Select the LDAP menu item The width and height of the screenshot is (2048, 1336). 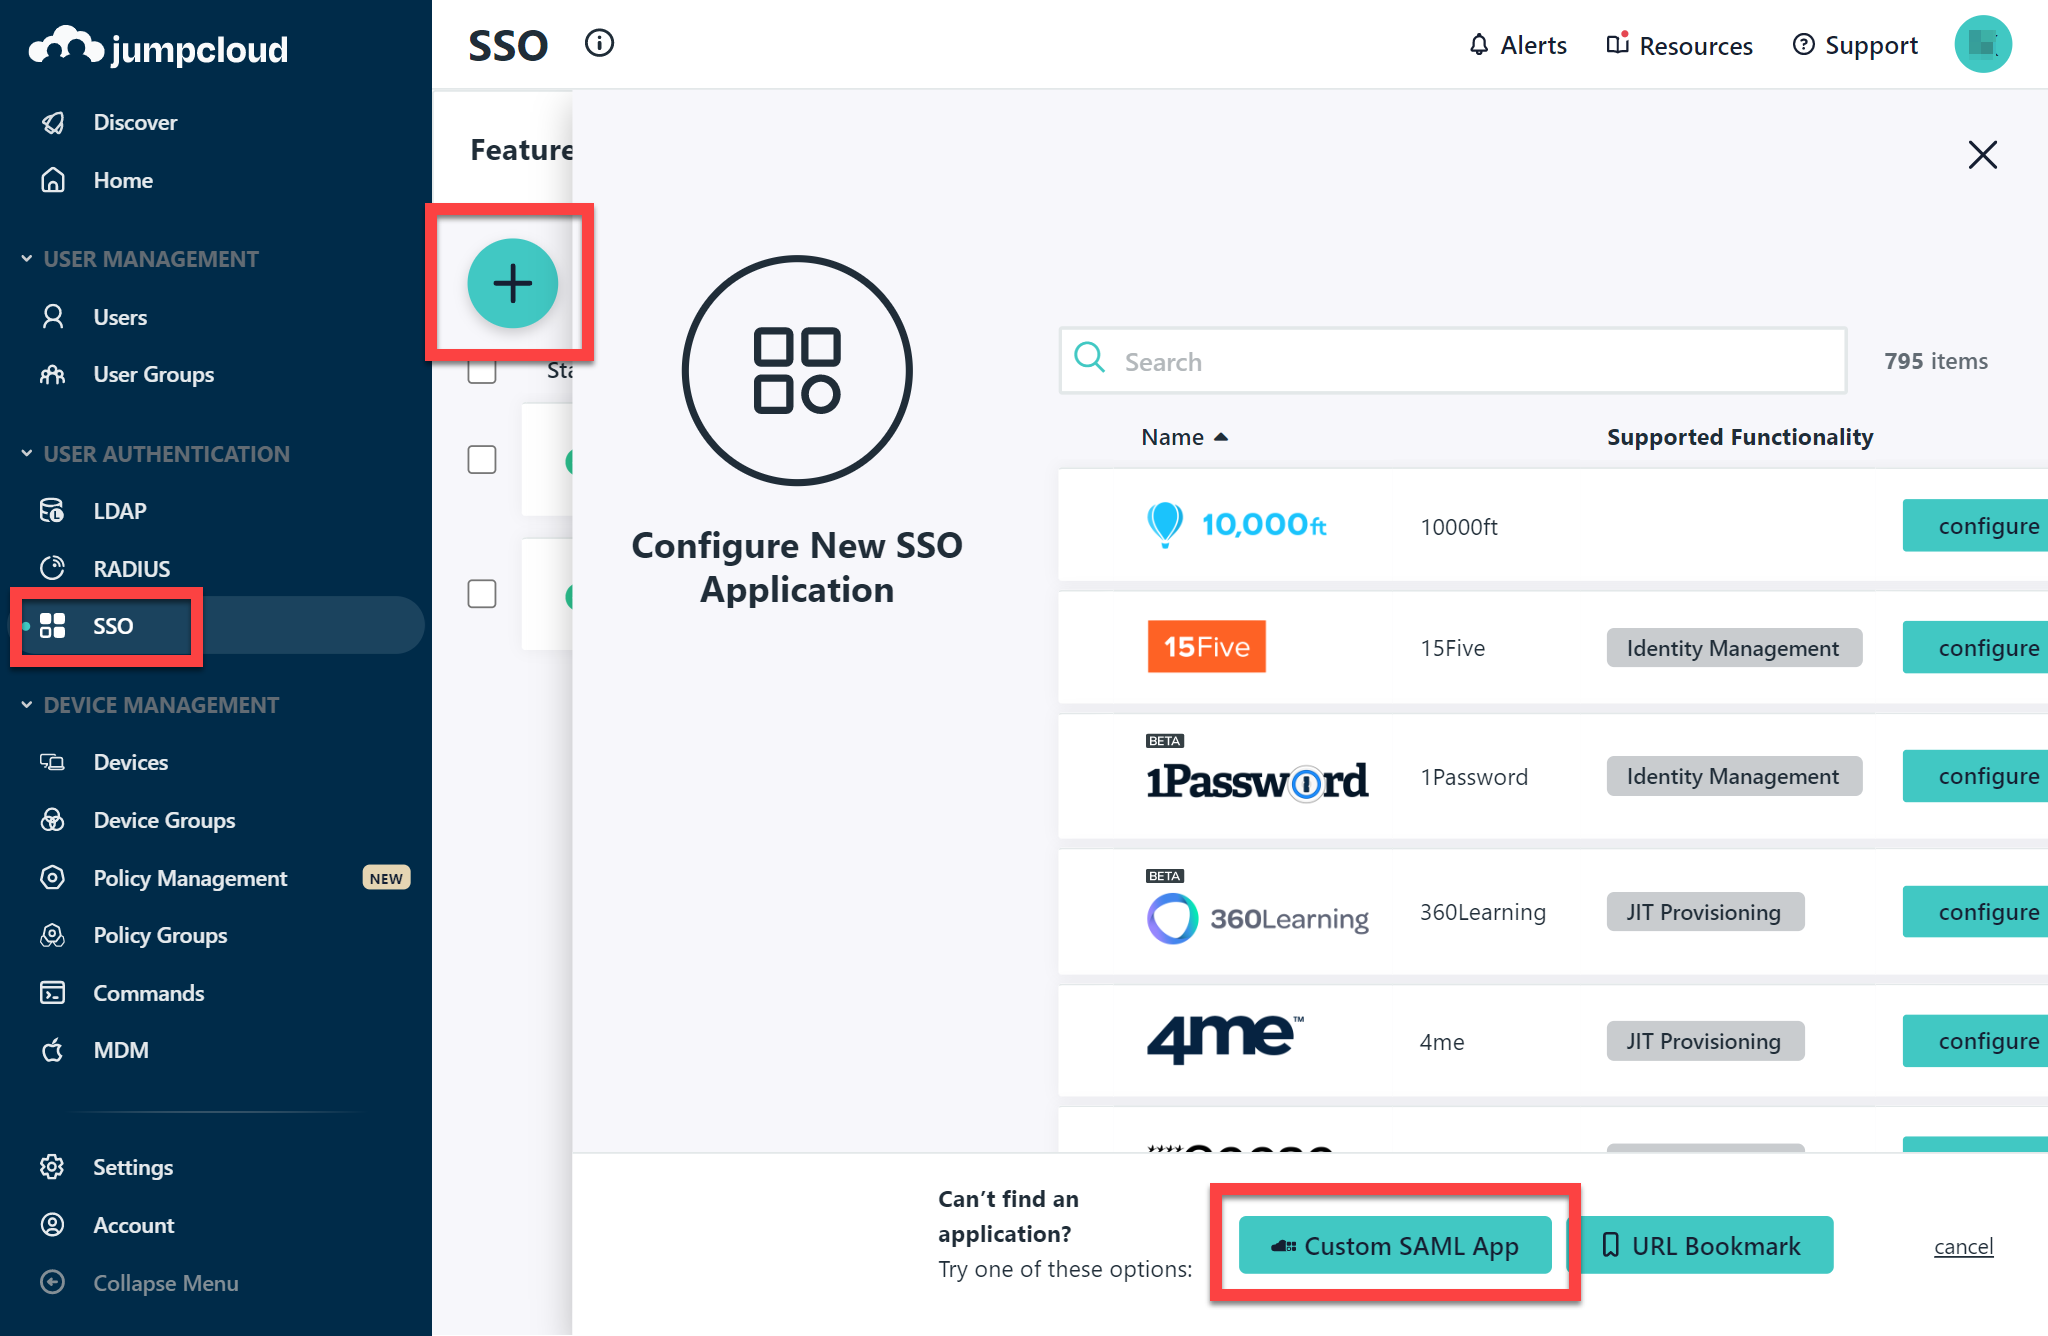[x=120, y=511]
